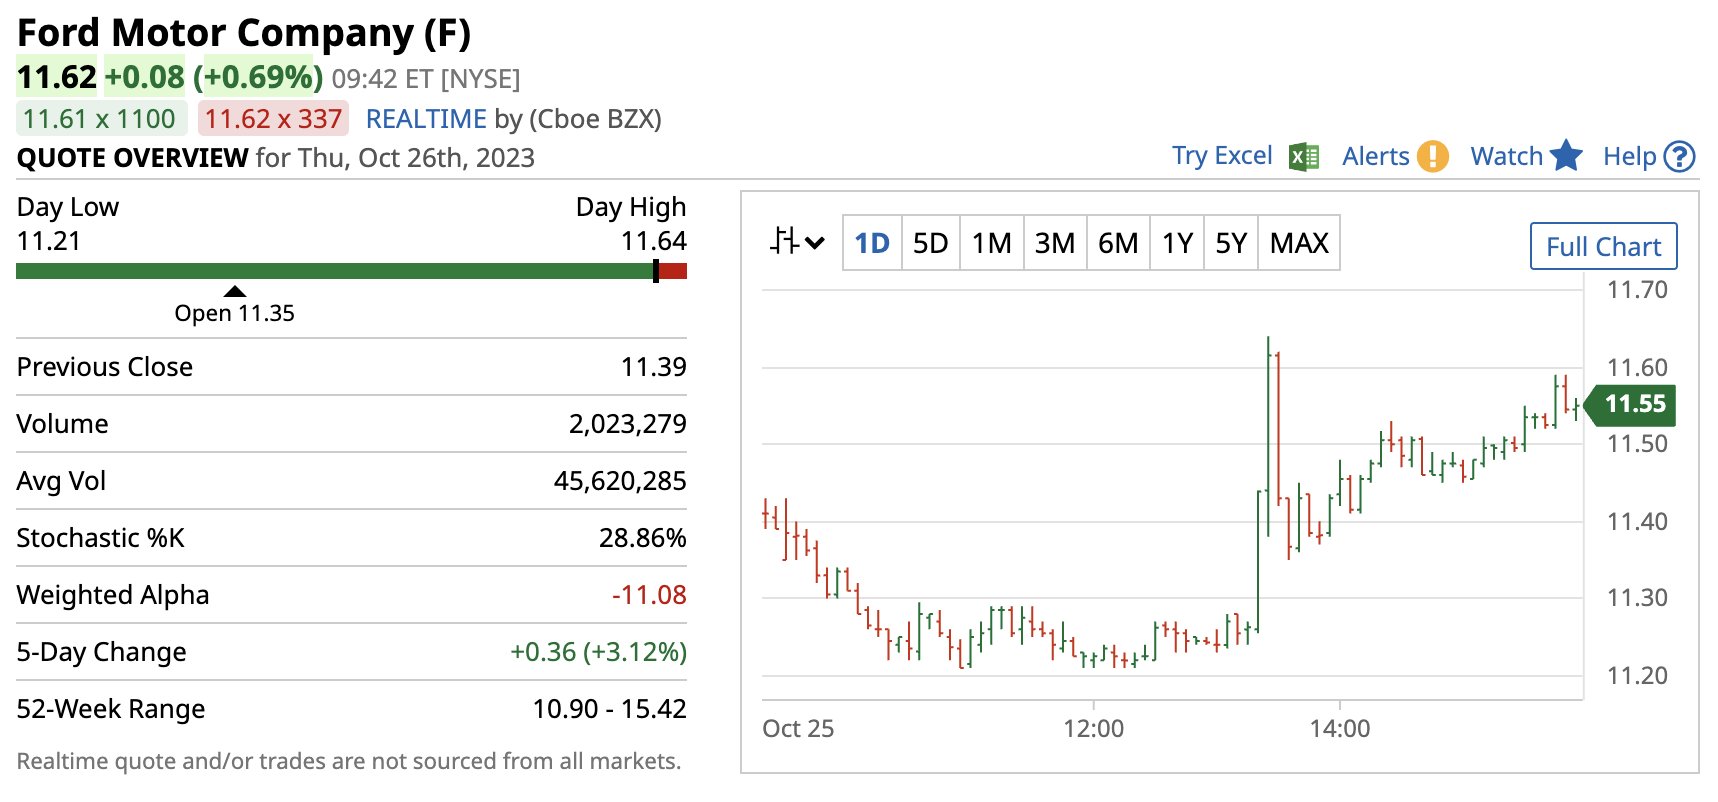Click the orange Alerts exclamation icon
This screenshot has height=802, width=1718.
pyautogui.click(x=1433, y=156)
